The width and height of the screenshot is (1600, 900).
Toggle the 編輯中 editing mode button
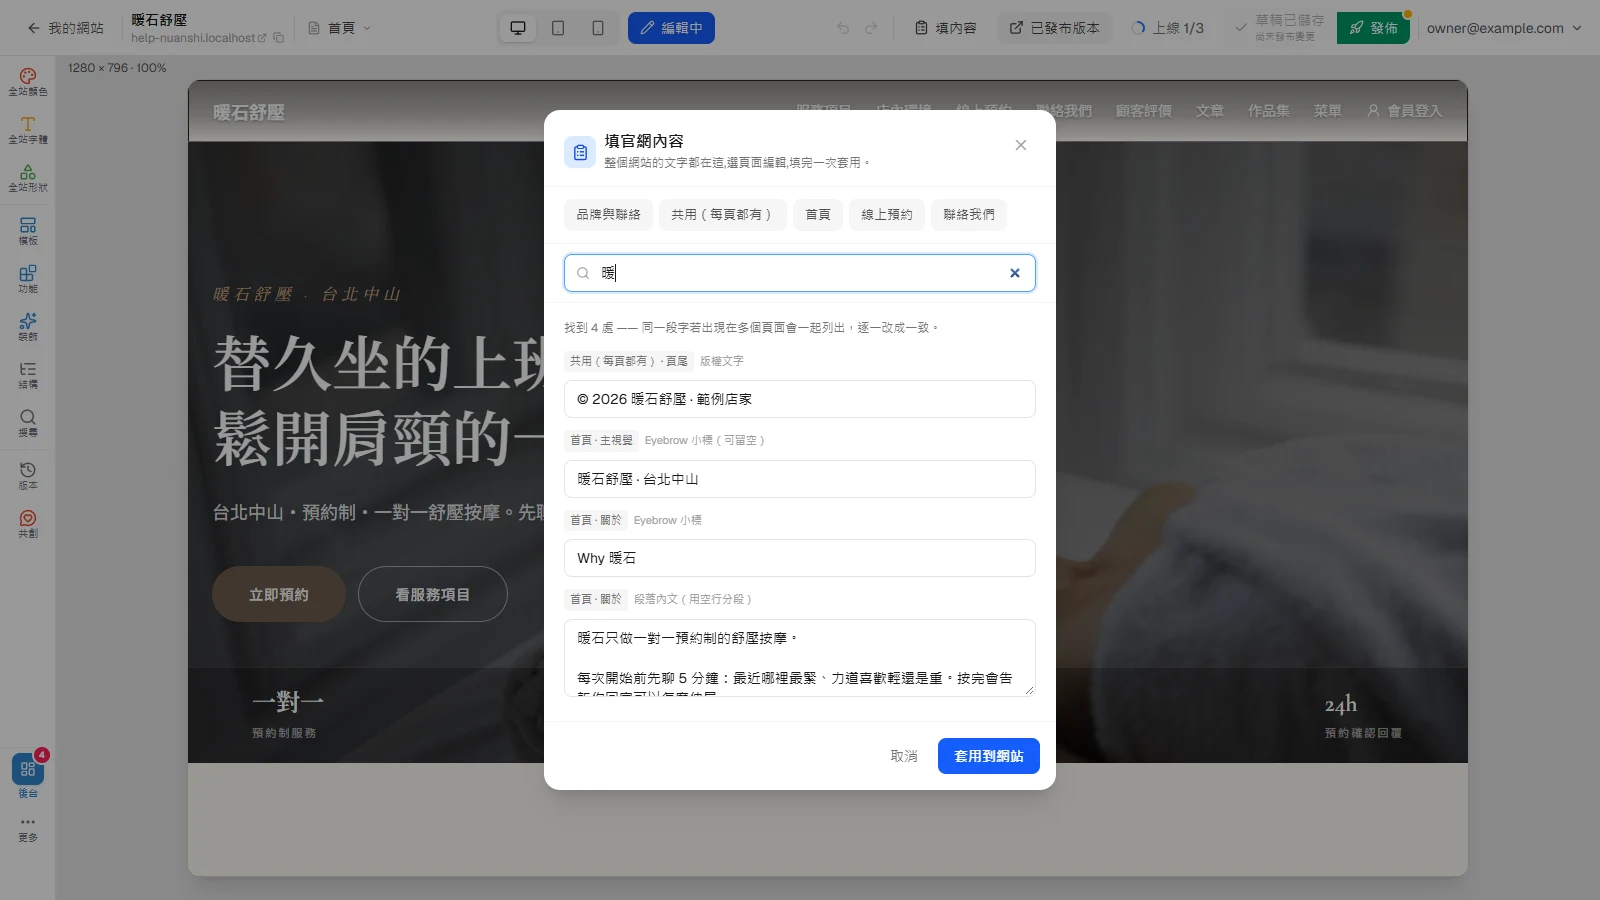pyautogui.click(x=671, y=28)
